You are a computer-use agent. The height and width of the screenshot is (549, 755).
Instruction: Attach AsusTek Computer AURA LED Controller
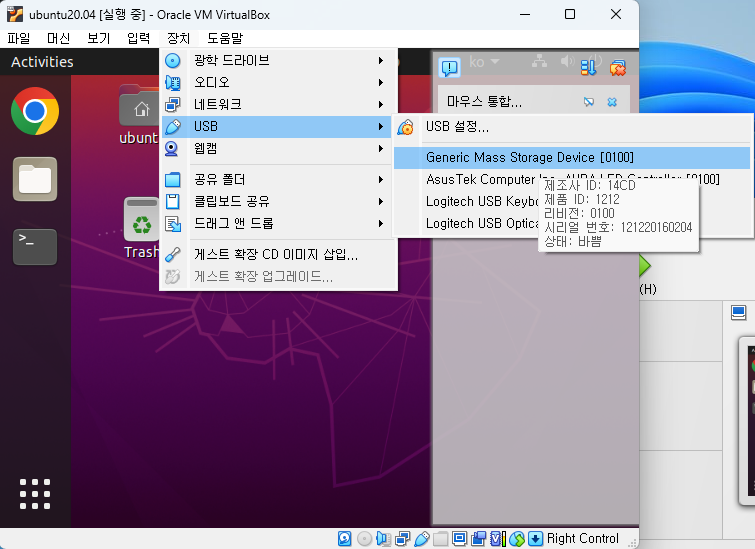572,179
